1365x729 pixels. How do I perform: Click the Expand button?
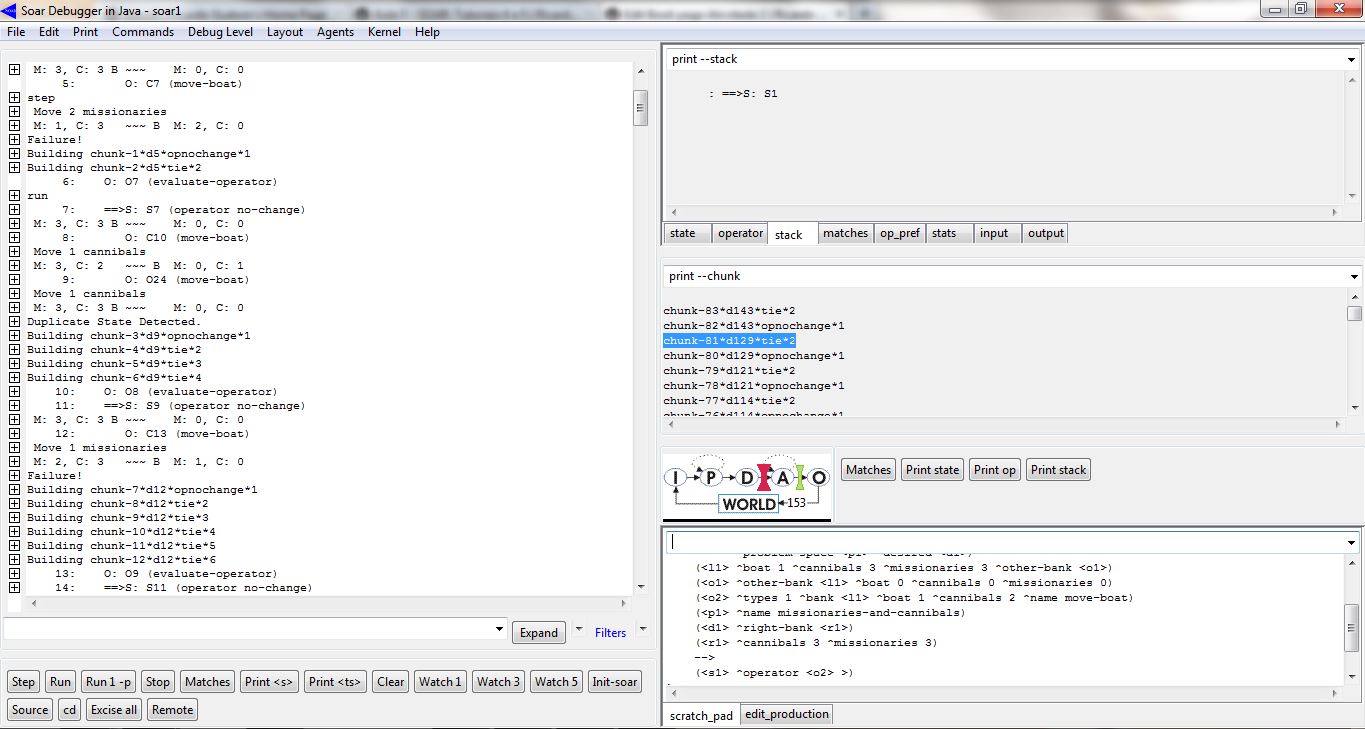pyautogui.click(x=538, y=633)
